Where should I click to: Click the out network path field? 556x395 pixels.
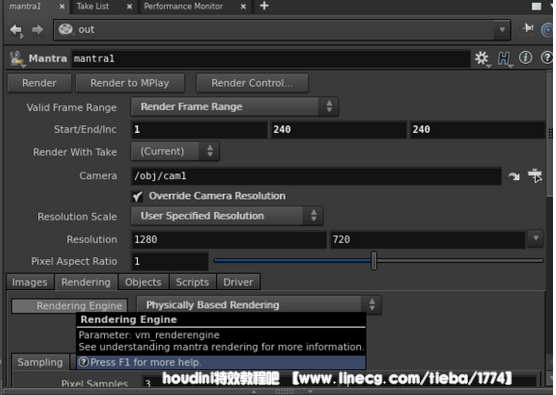tap(282, 30)
